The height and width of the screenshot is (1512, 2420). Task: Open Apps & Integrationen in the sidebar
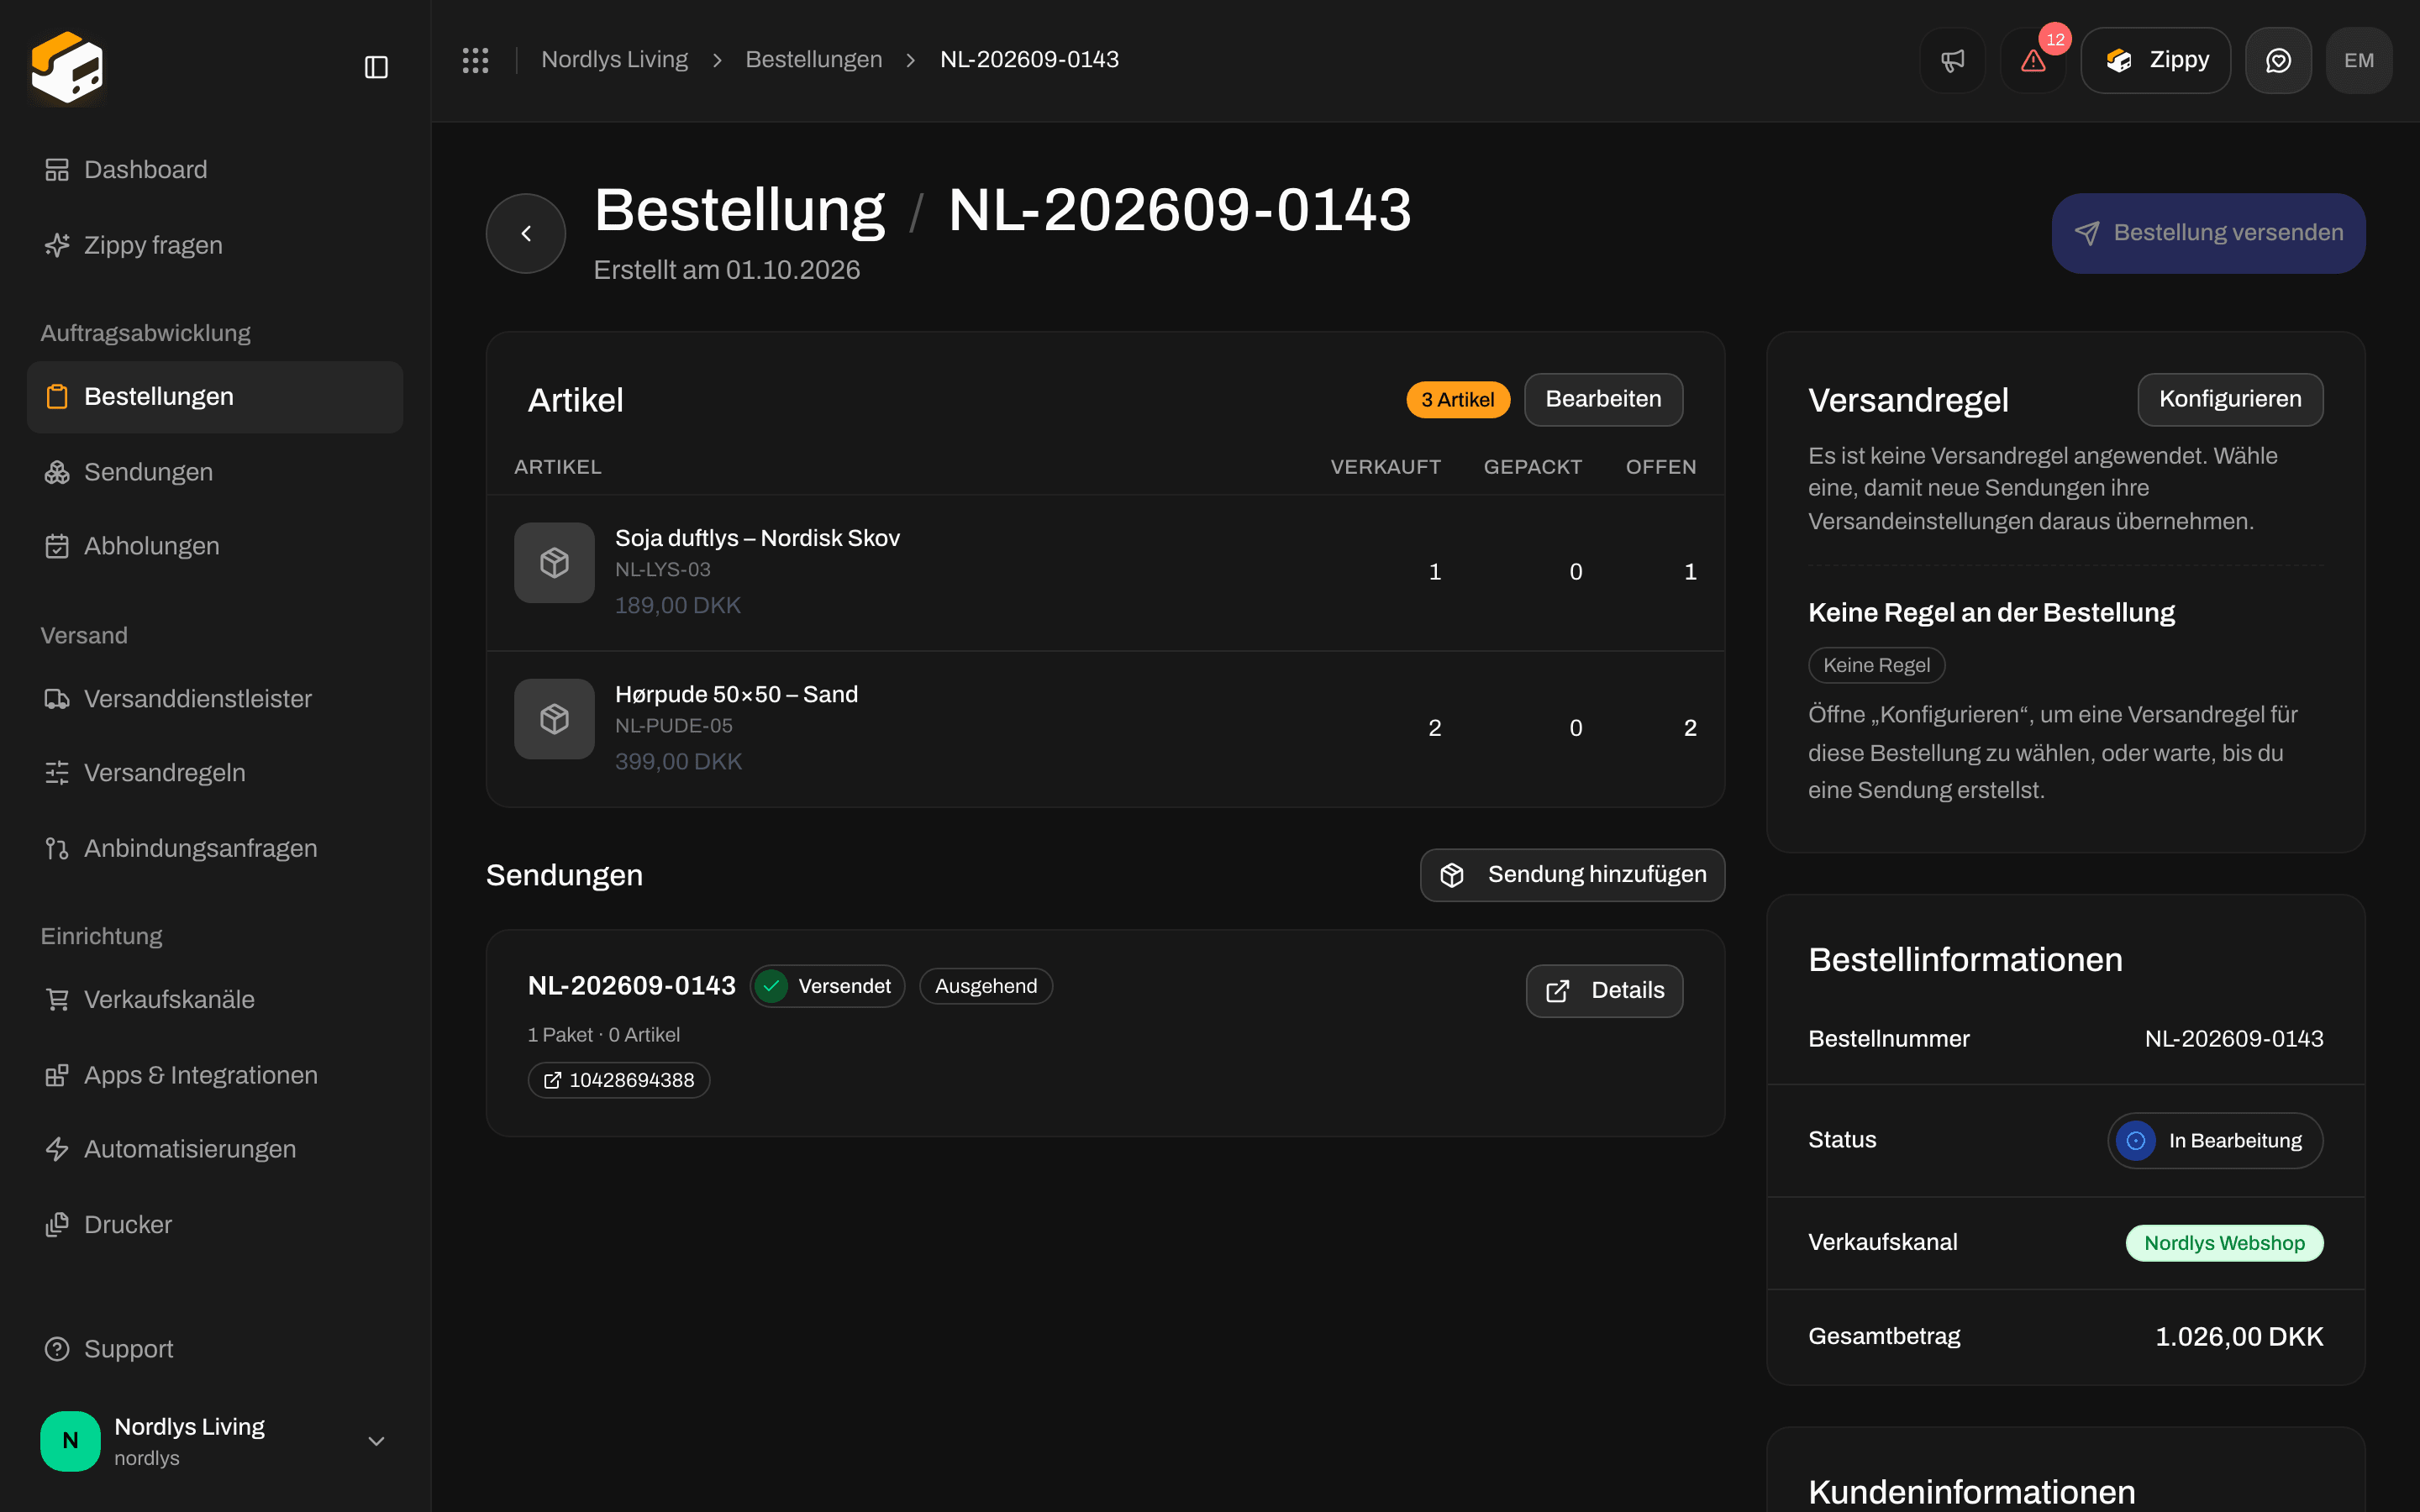point(215,1075)
